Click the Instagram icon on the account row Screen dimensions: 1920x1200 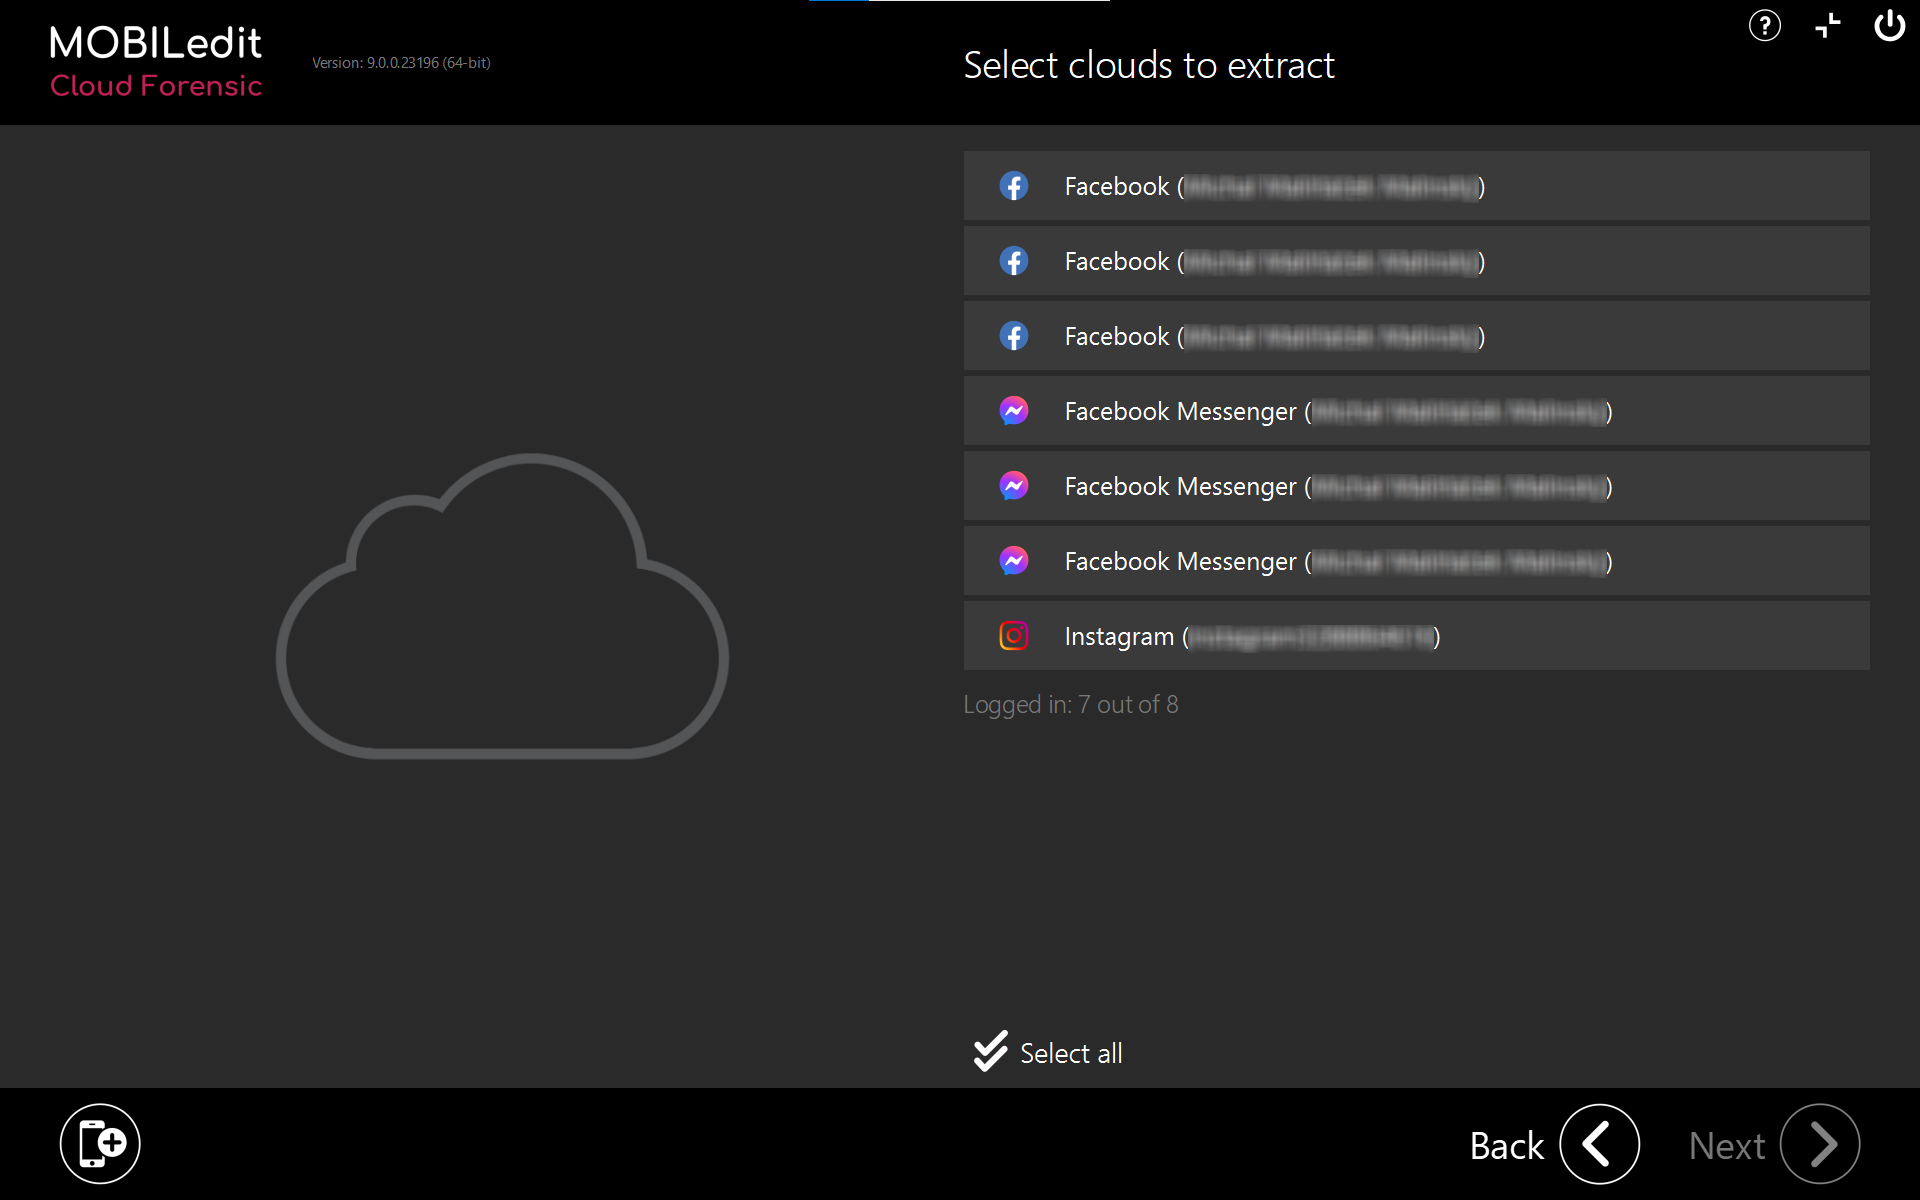(1014, 635)
